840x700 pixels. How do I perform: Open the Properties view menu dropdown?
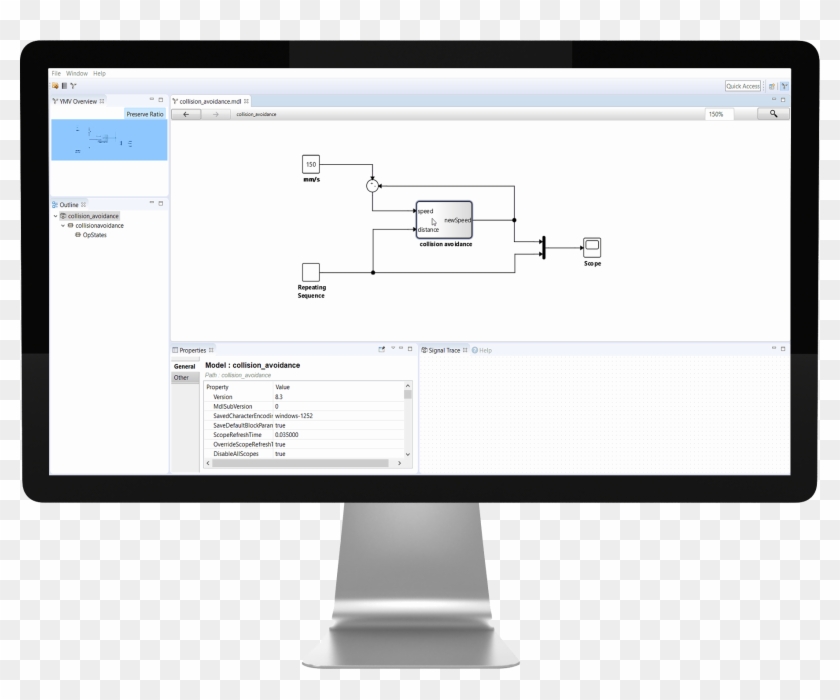coord(393,350)
